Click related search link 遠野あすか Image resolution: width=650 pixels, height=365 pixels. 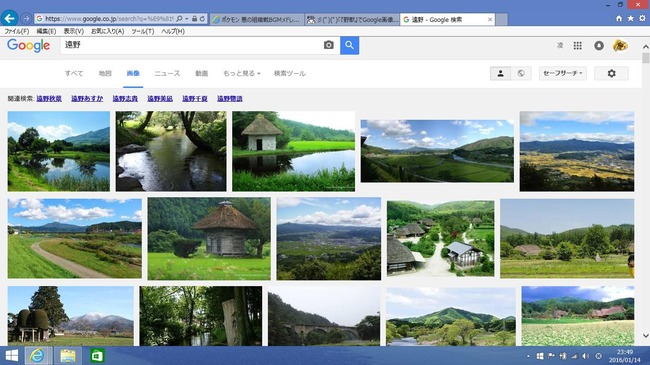click(87, 99)
